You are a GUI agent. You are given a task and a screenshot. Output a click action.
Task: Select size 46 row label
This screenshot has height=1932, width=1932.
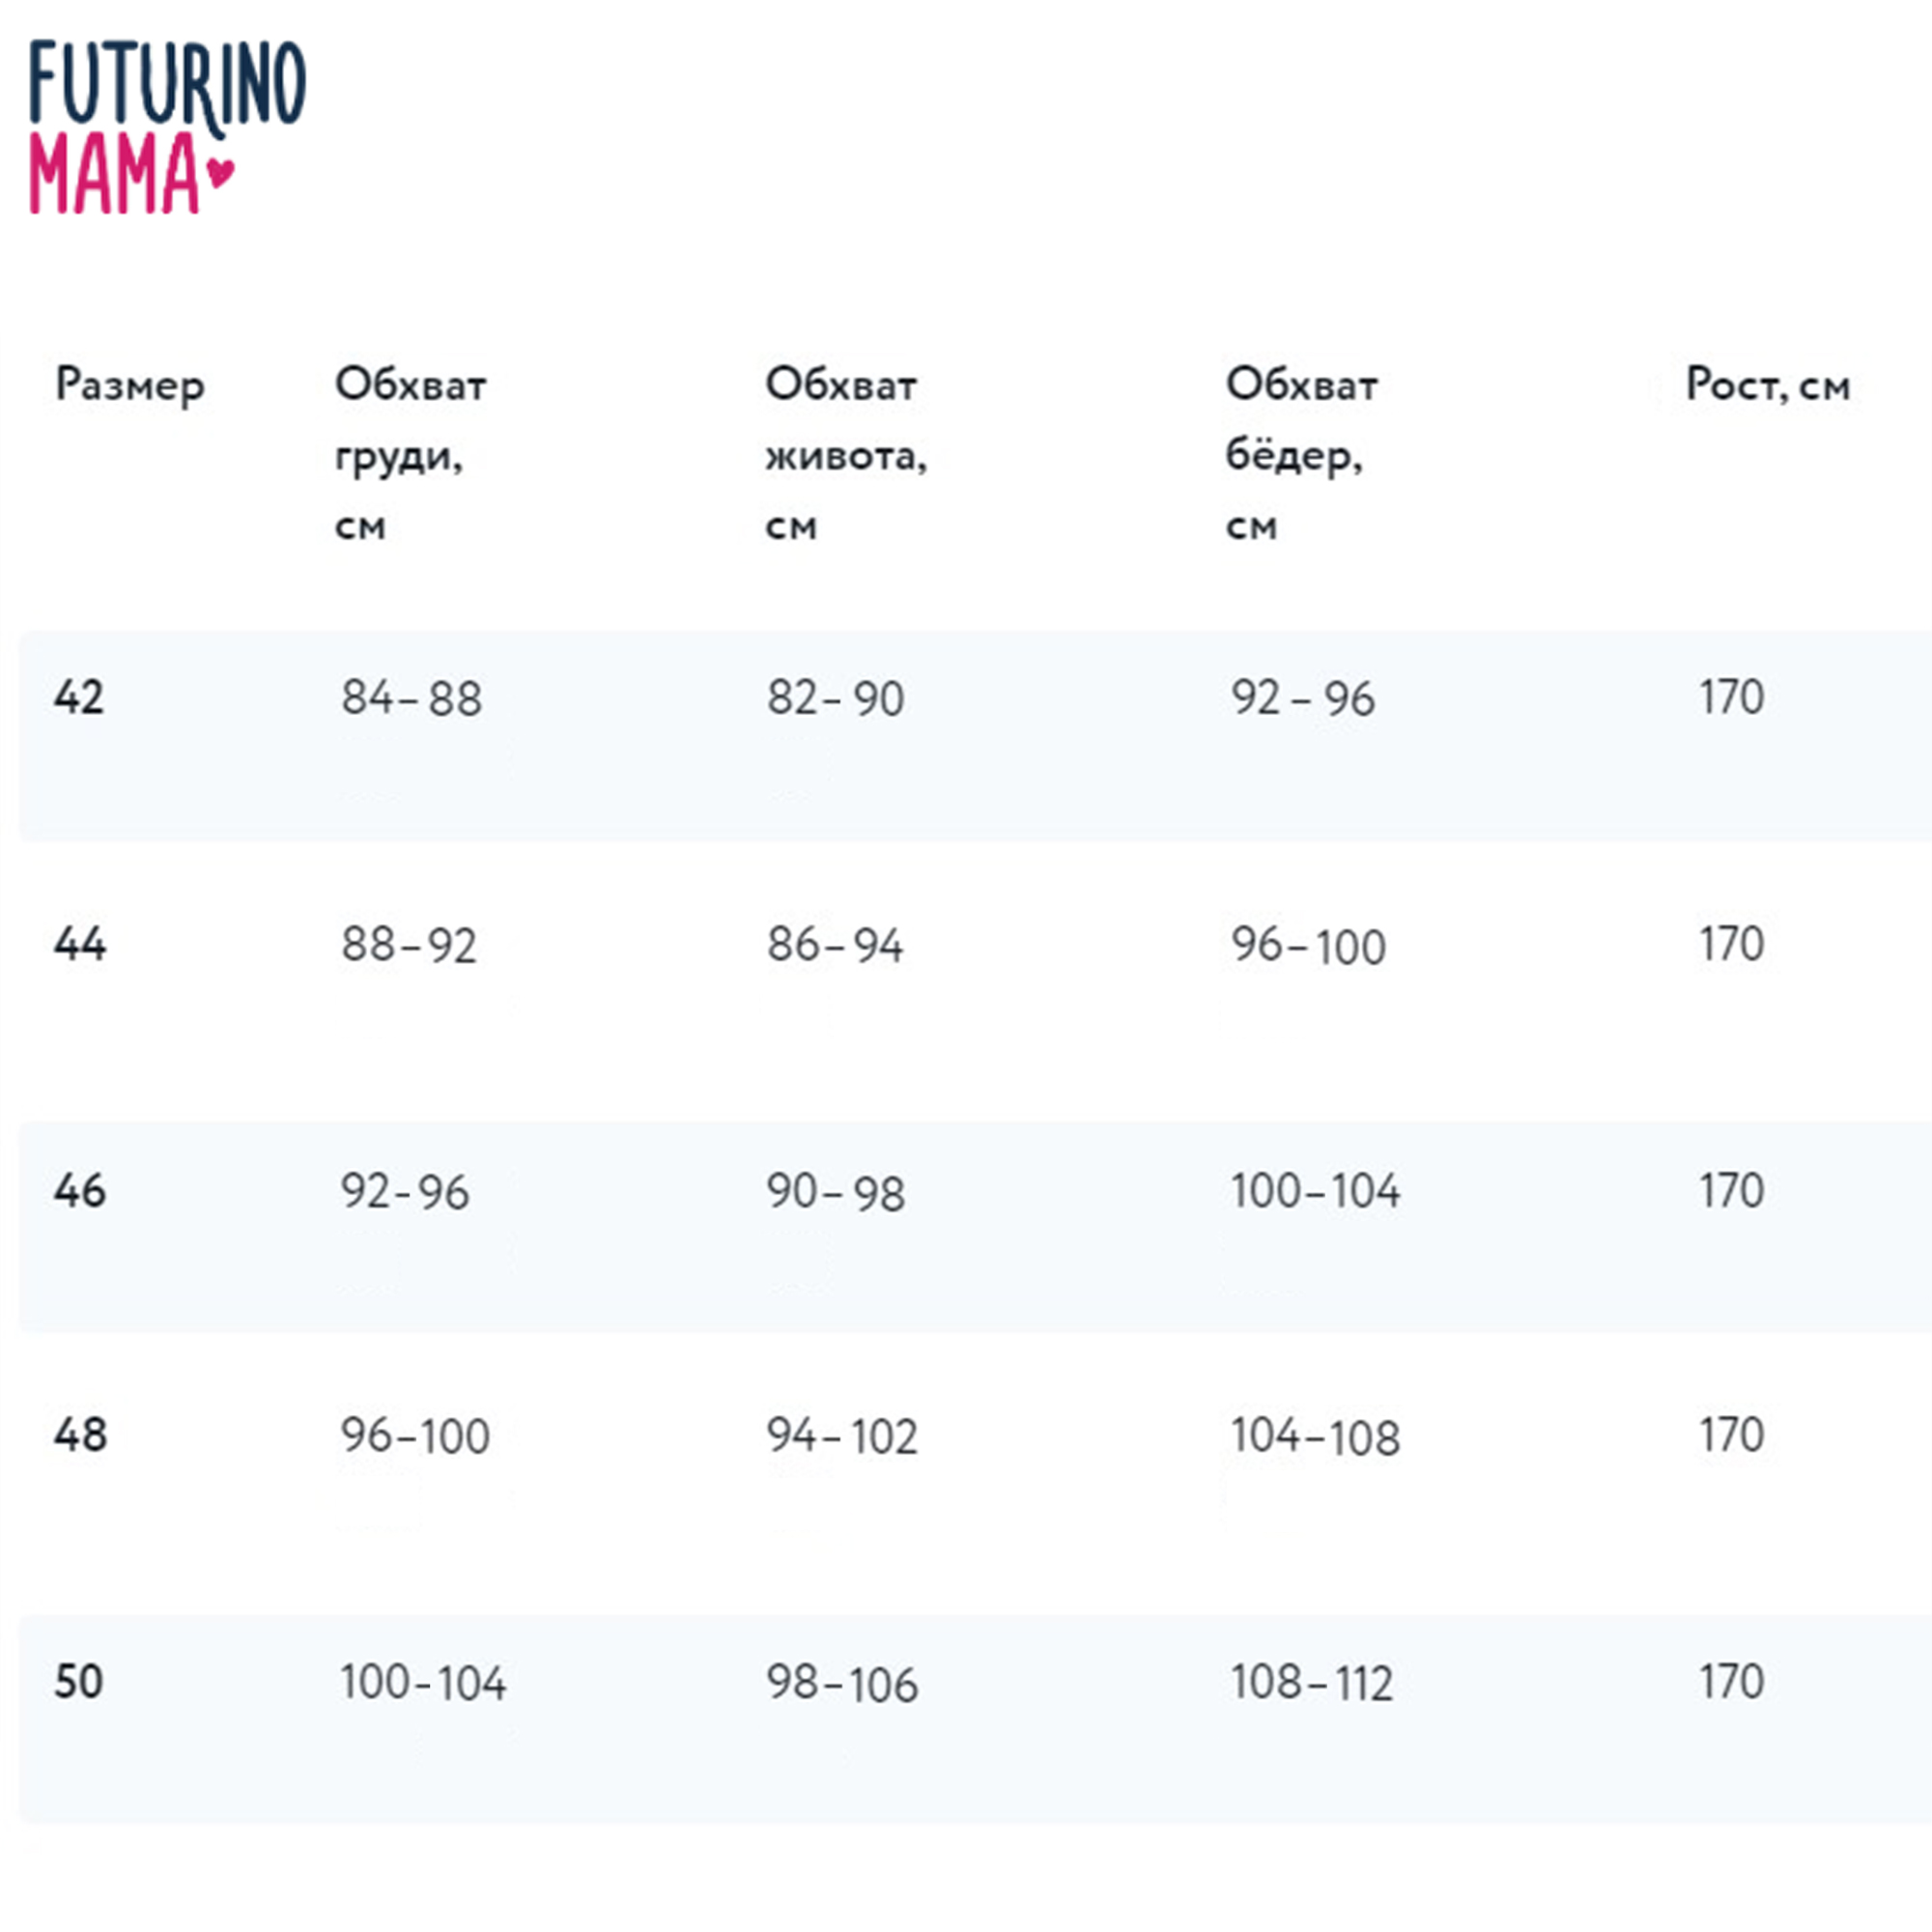pyautogui.click(x=79, y=1190)
